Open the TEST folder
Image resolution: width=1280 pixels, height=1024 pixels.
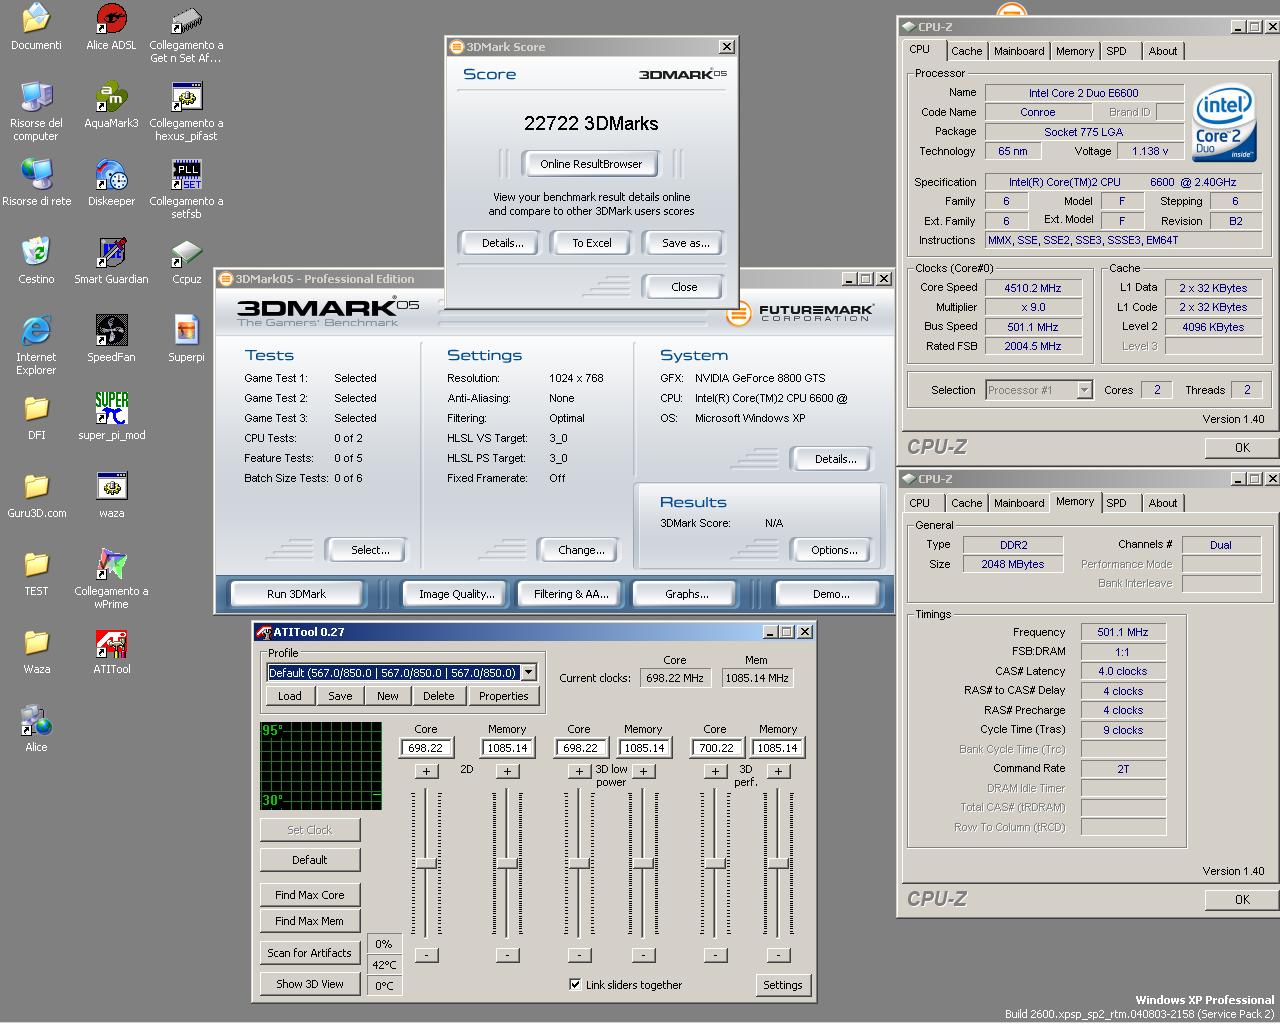[36, 573]
